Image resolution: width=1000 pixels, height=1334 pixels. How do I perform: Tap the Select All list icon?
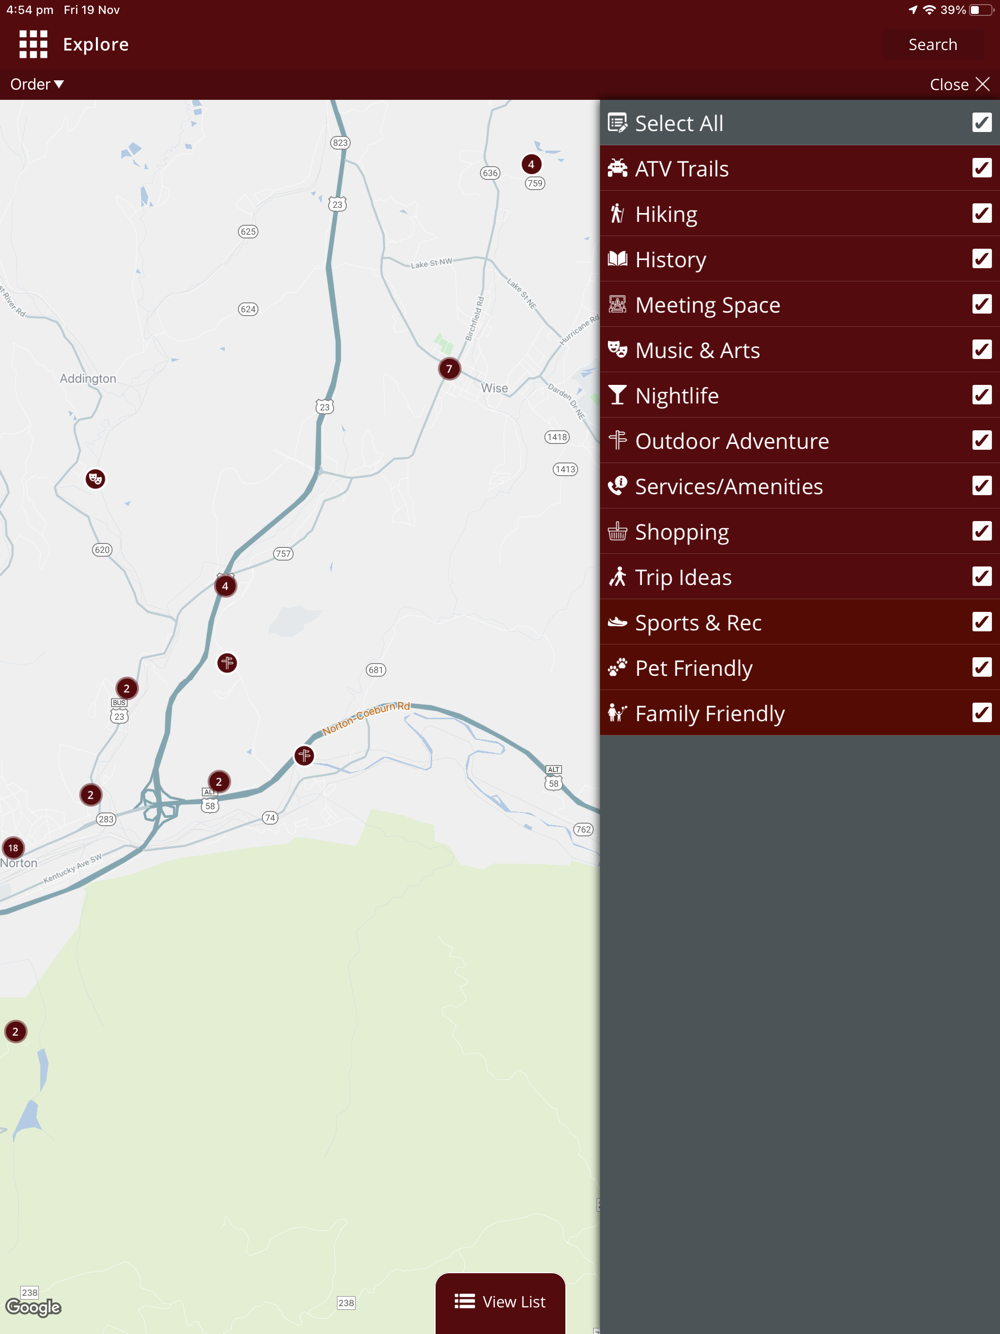(618, 123)
